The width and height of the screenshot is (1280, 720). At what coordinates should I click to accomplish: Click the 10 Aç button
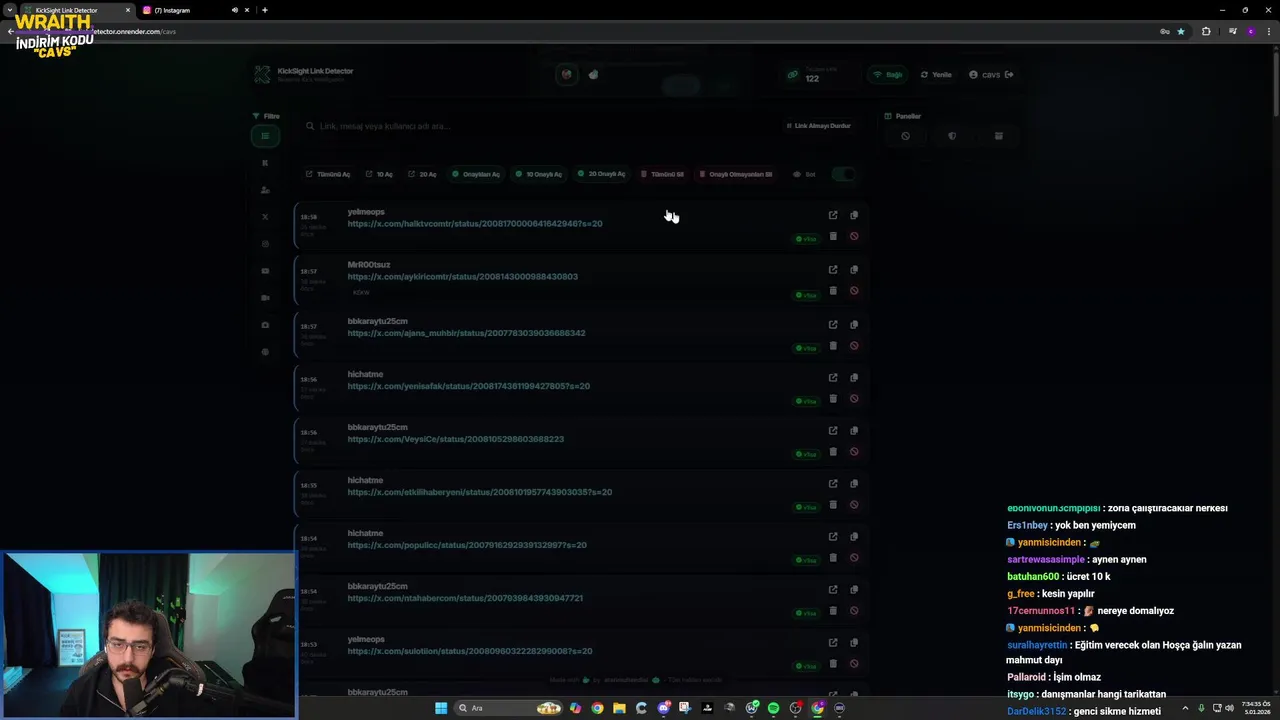tap(379, 174)
